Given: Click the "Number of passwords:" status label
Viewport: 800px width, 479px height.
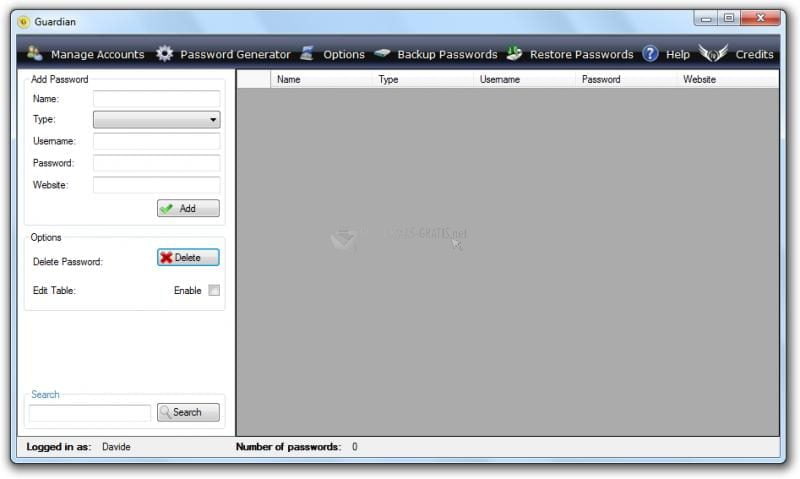Looking at the screenshot, I should [288, 447].
